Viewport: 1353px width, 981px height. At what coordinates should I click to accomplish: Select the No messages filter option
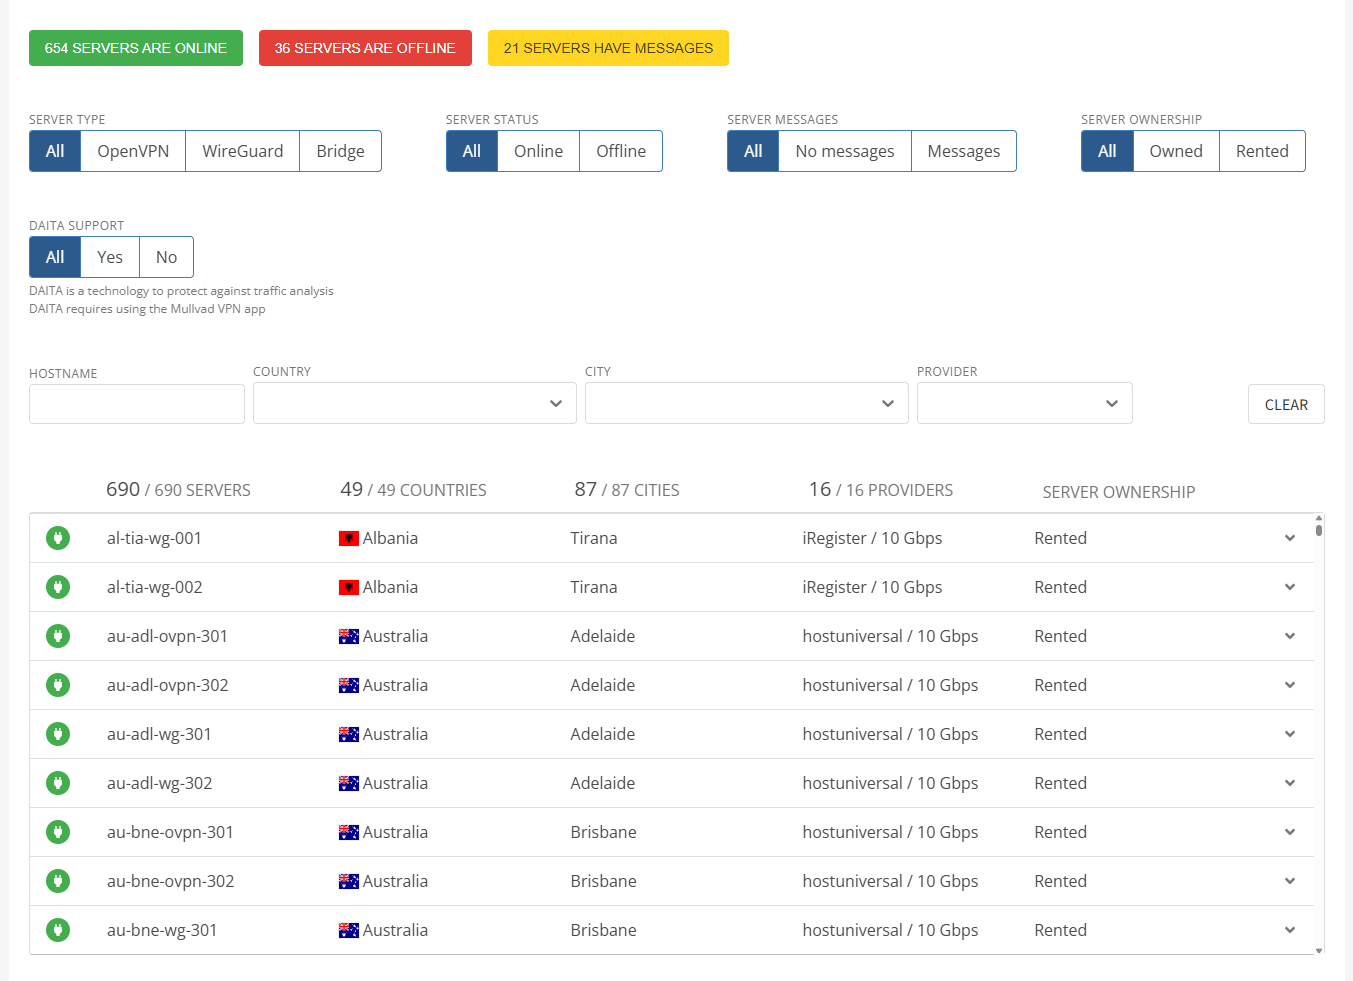844,151
